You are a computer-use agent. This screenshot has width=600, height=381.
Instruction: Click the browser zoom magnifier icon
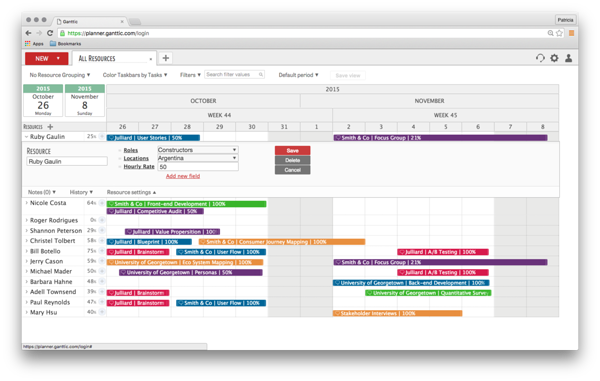550,33
